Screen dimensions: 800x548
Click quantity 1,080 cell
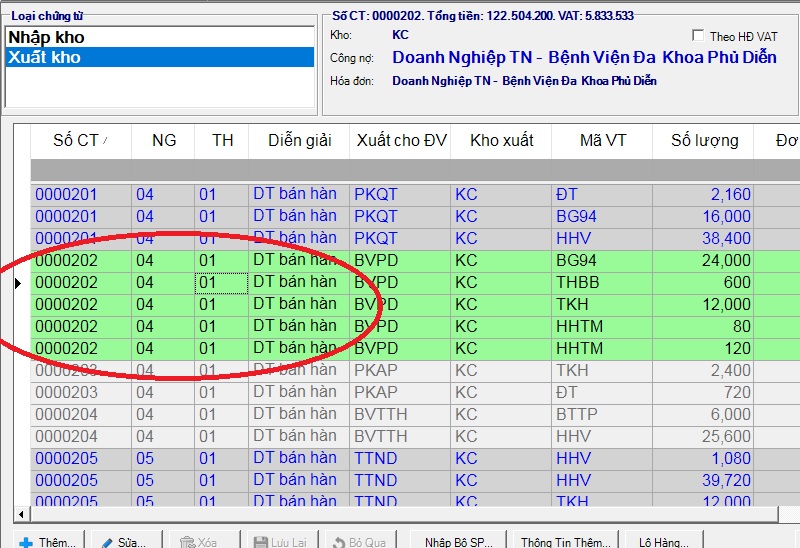click(x=704, y=458)
